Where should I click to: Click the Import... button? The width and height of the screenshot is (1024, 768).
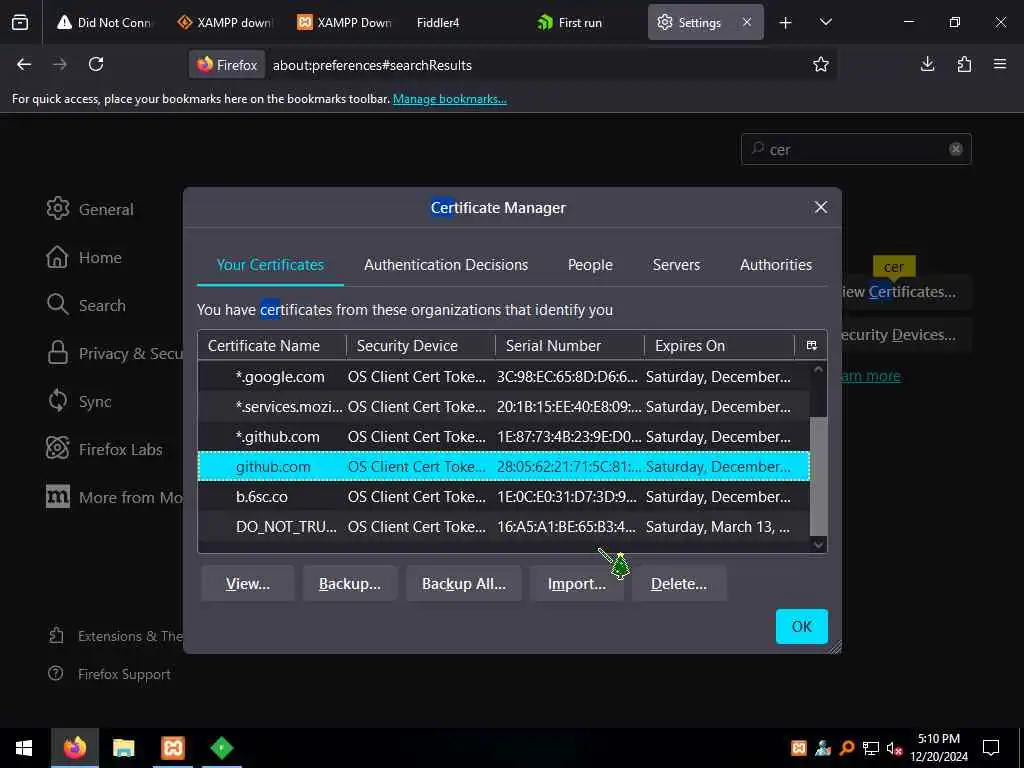[x=577, y=583]
